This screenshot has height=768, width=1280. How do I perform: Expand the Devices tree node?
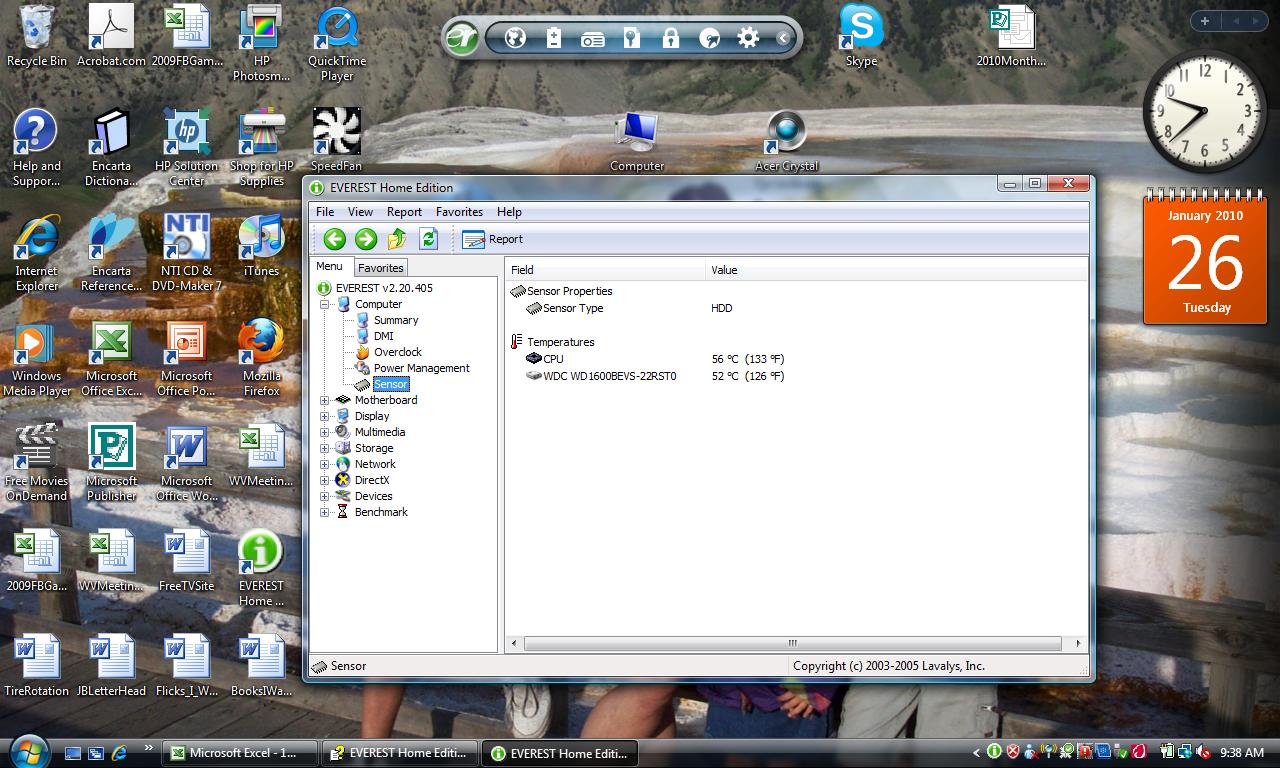(324, 496)
